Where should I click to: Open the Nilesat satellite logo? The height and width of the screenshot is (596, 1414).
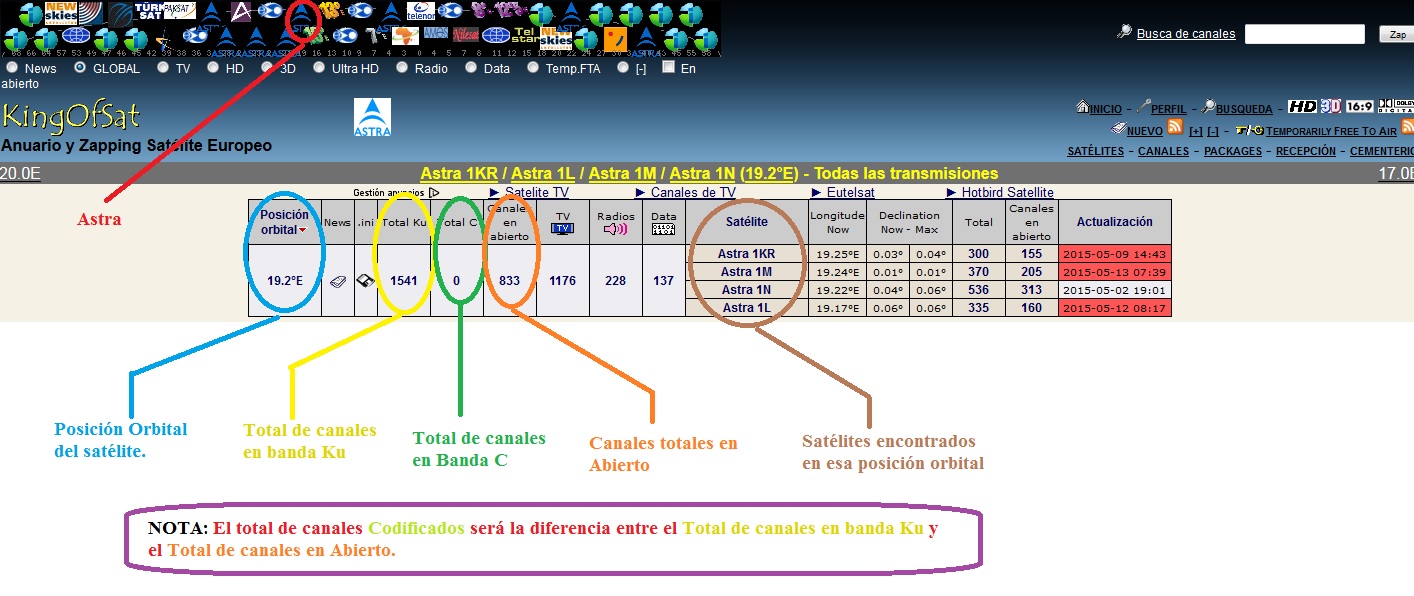pos(466,36)
